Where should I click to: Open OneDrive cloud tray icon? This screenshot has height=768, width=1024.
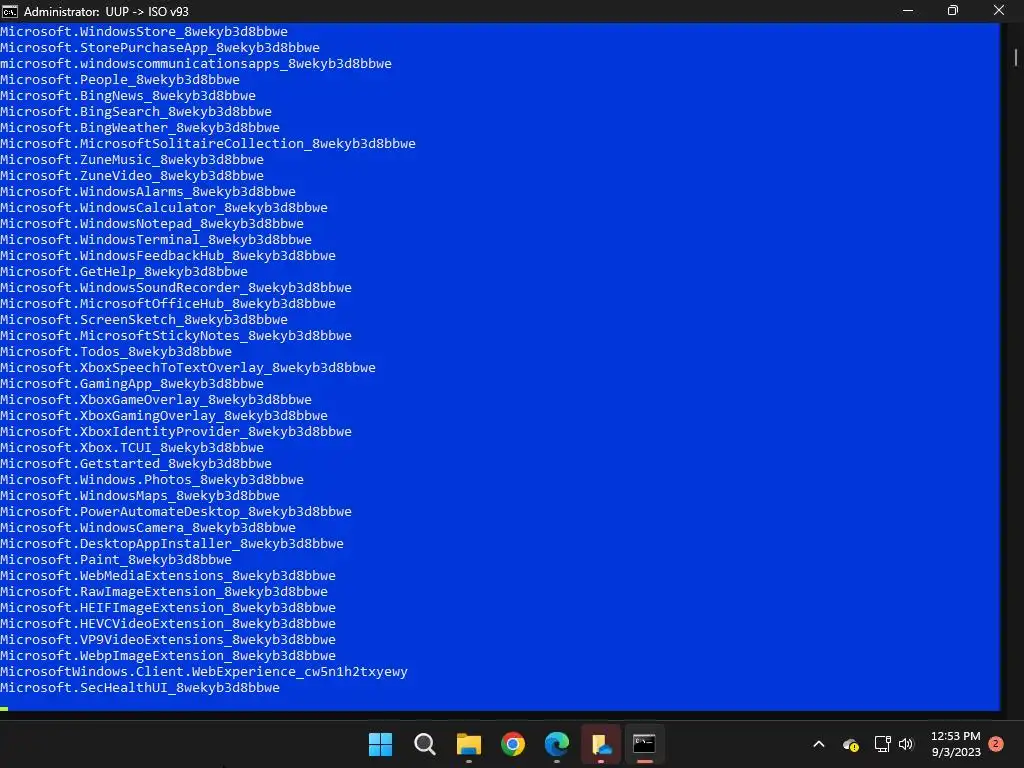pos(850,744)
